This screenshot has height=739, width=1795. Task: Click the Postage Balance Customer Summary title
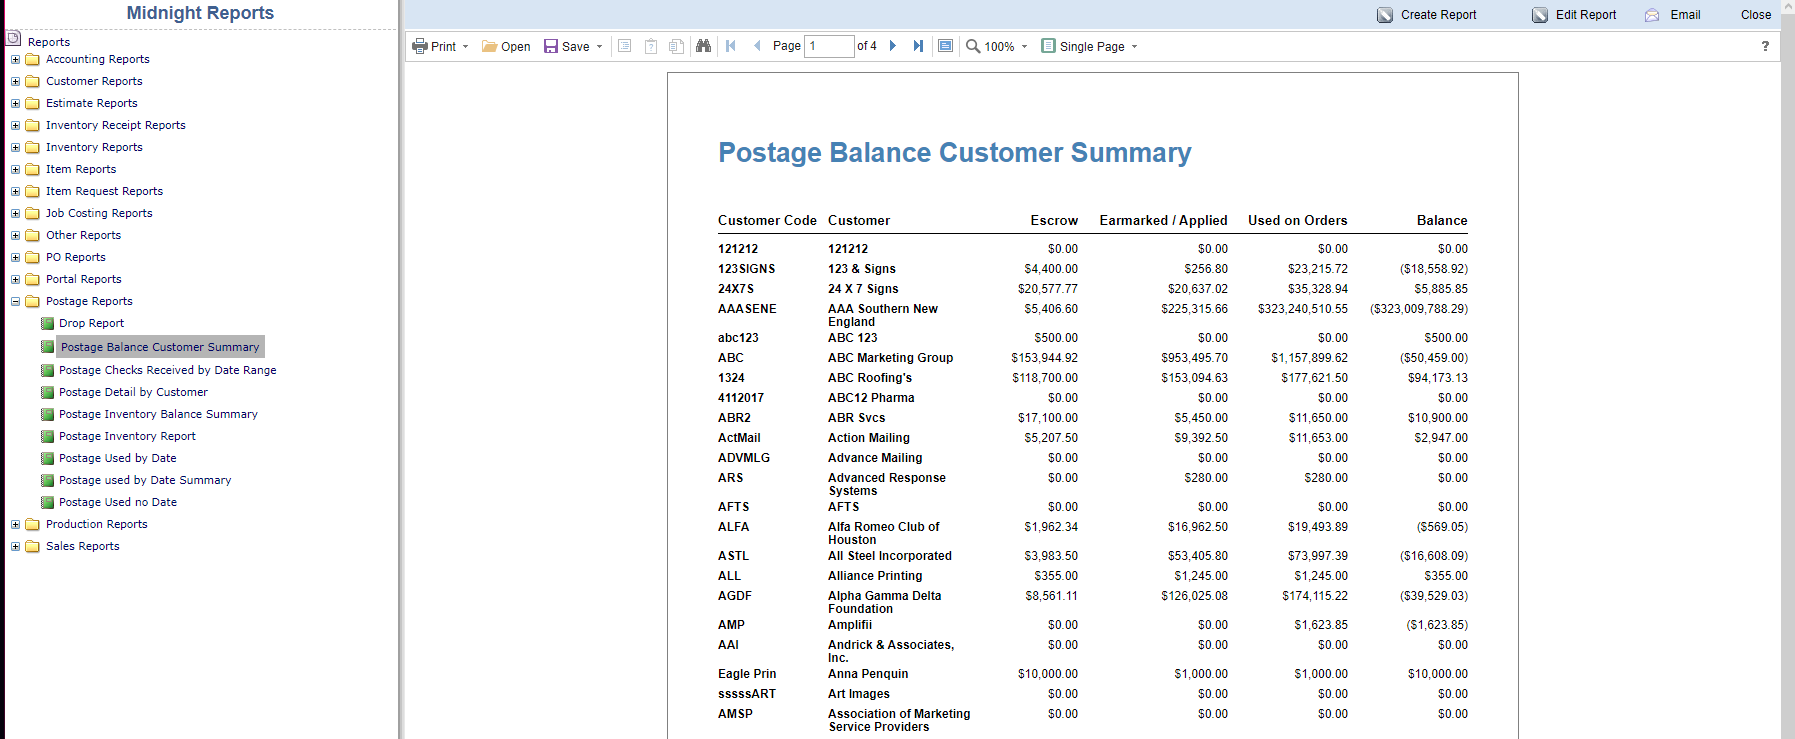pos(955,153)
